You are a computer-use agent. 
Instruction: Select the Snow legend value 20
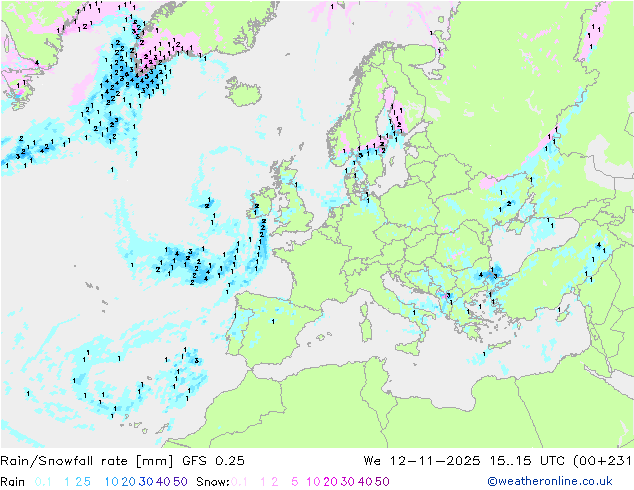330,482
